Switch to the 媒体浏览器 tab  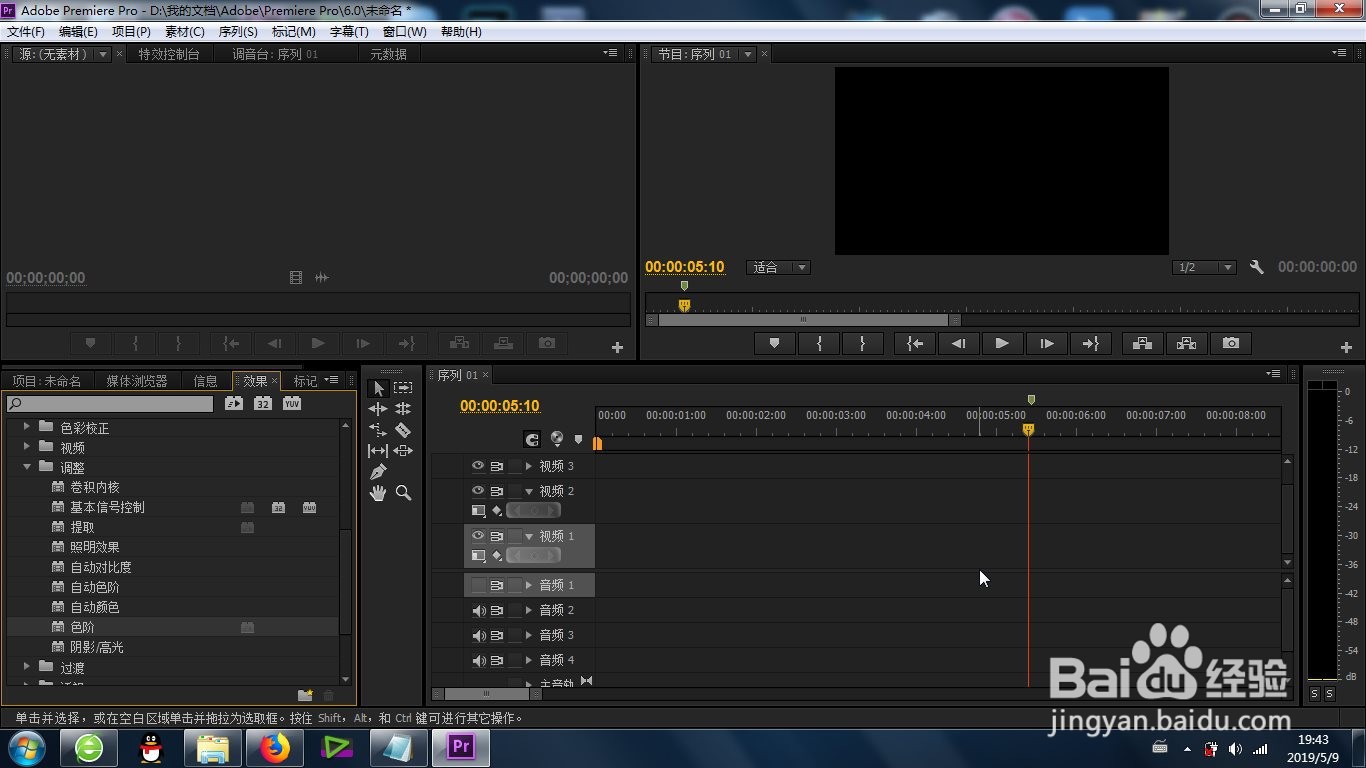point(137,381)
